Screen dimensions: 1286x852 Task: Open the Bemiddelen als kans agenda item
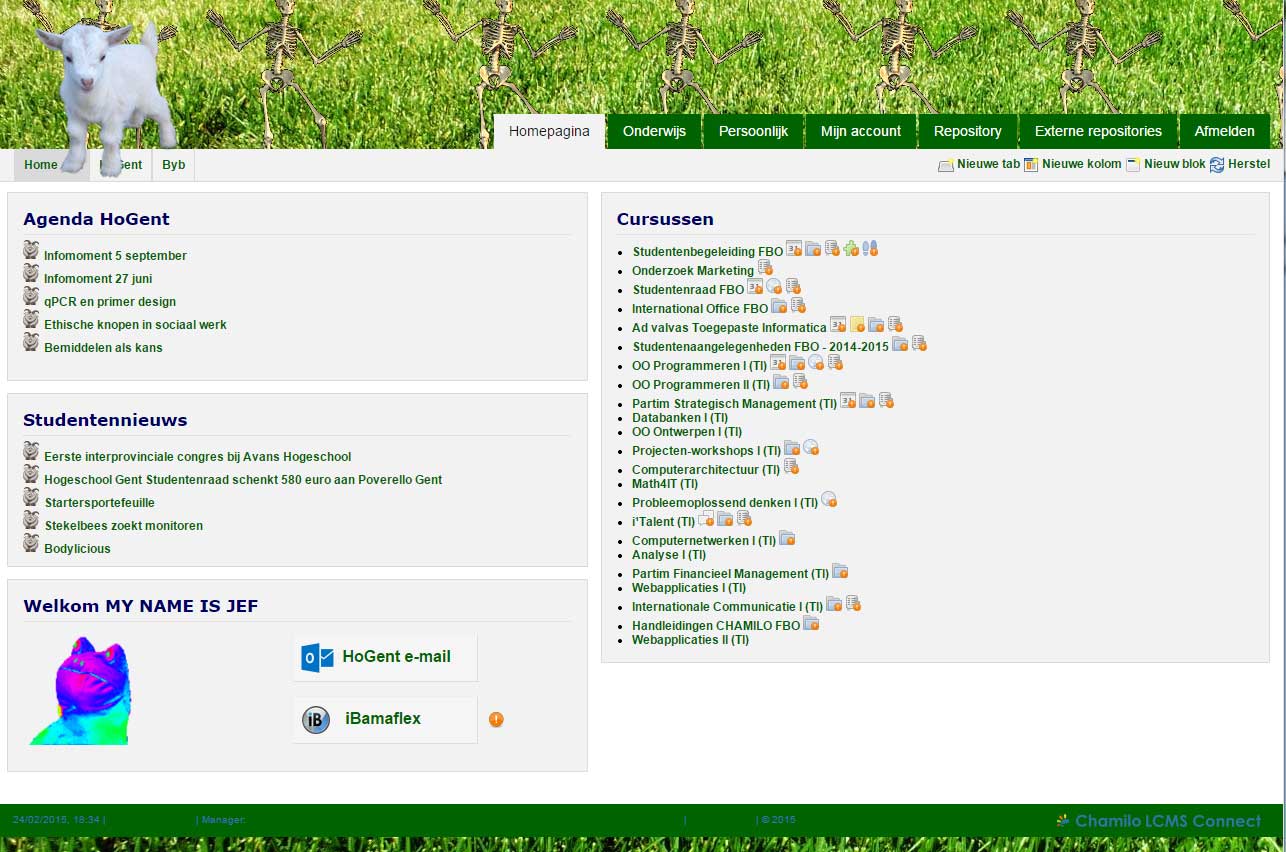click(x=103, y=348)
